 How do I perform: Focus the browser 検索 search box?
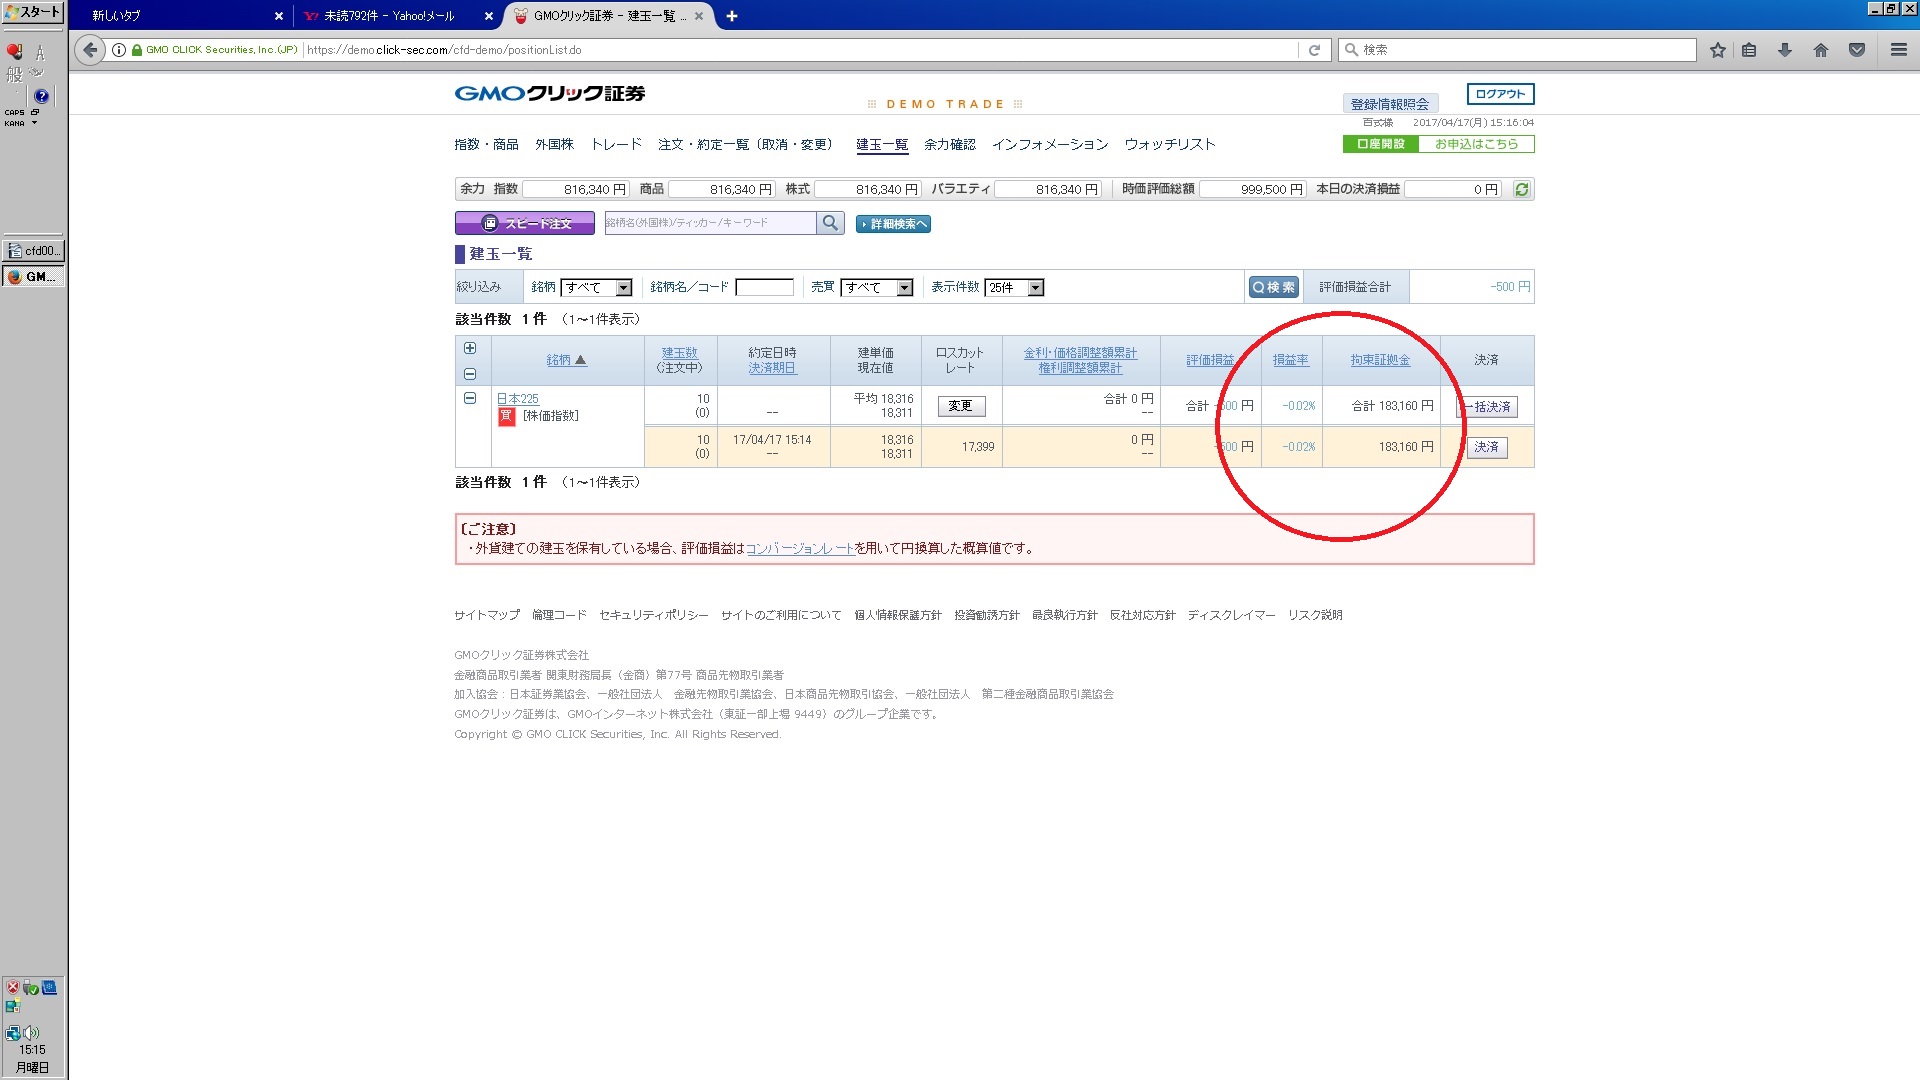[1517, 50]
